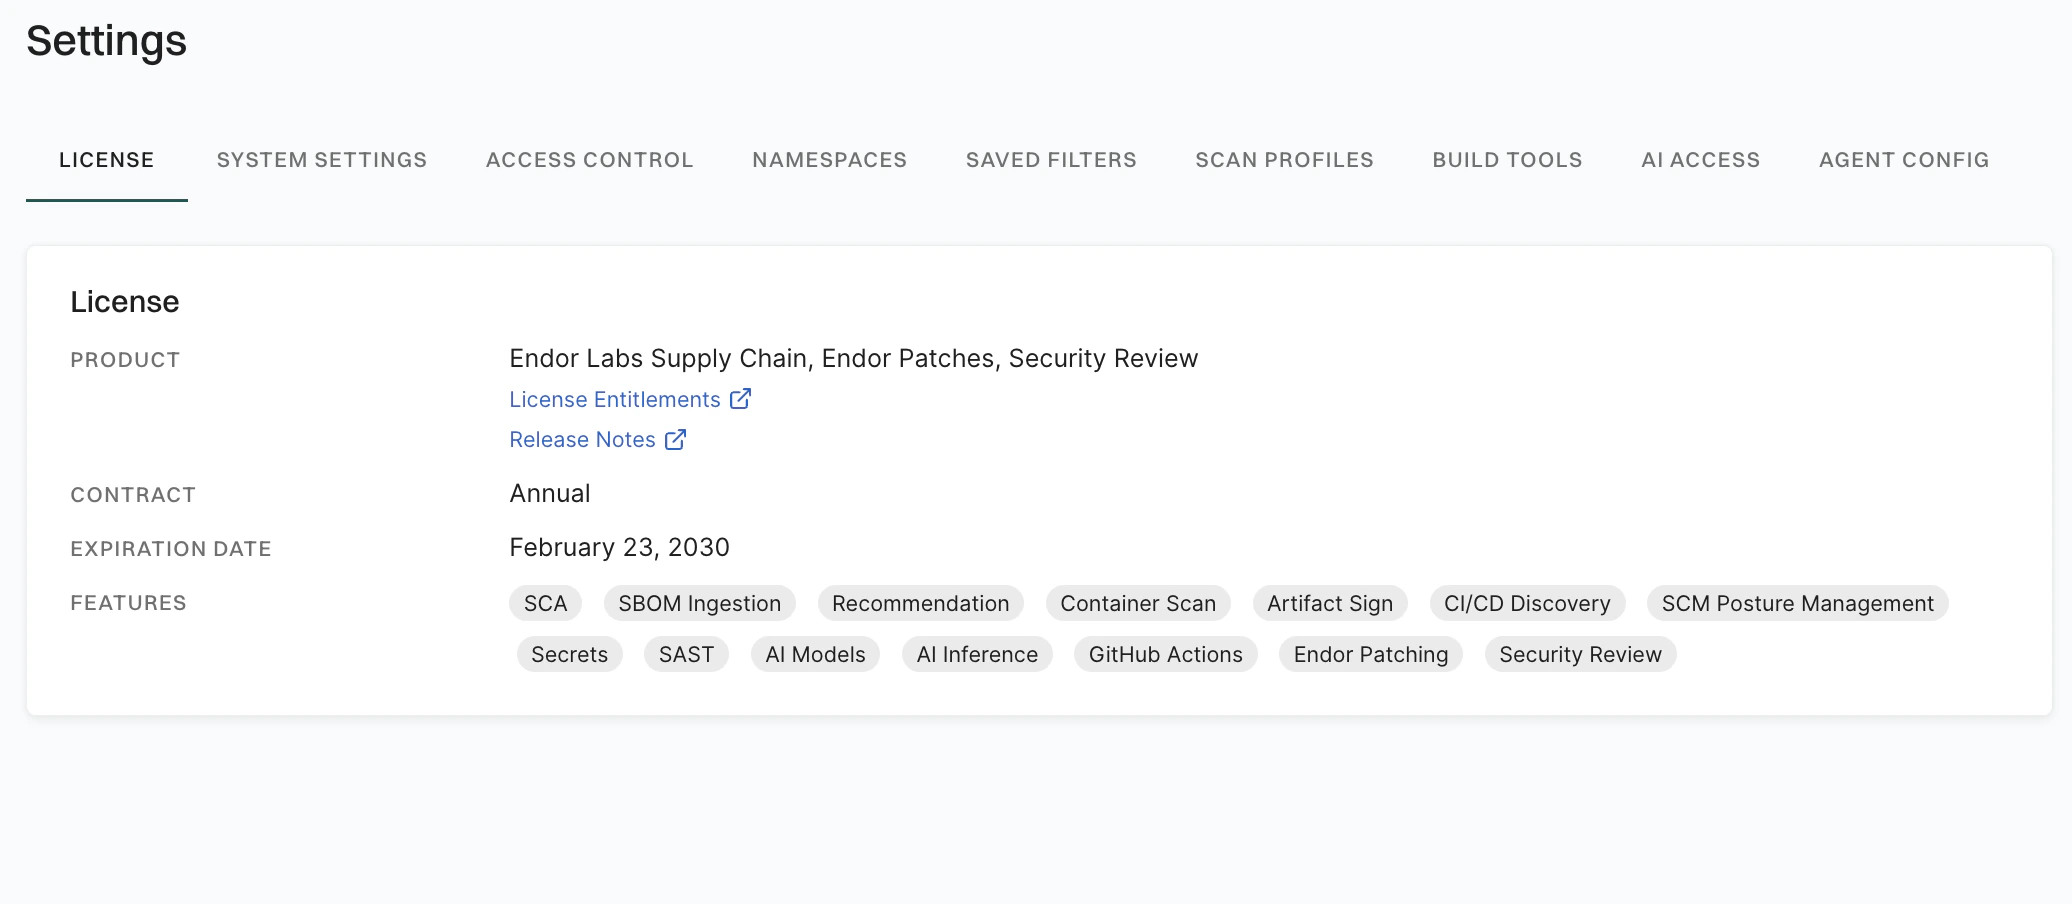The image size is (2072, 904).
Task: Click the SBOM Ingestion feature chip
Action: coord(700,604)
